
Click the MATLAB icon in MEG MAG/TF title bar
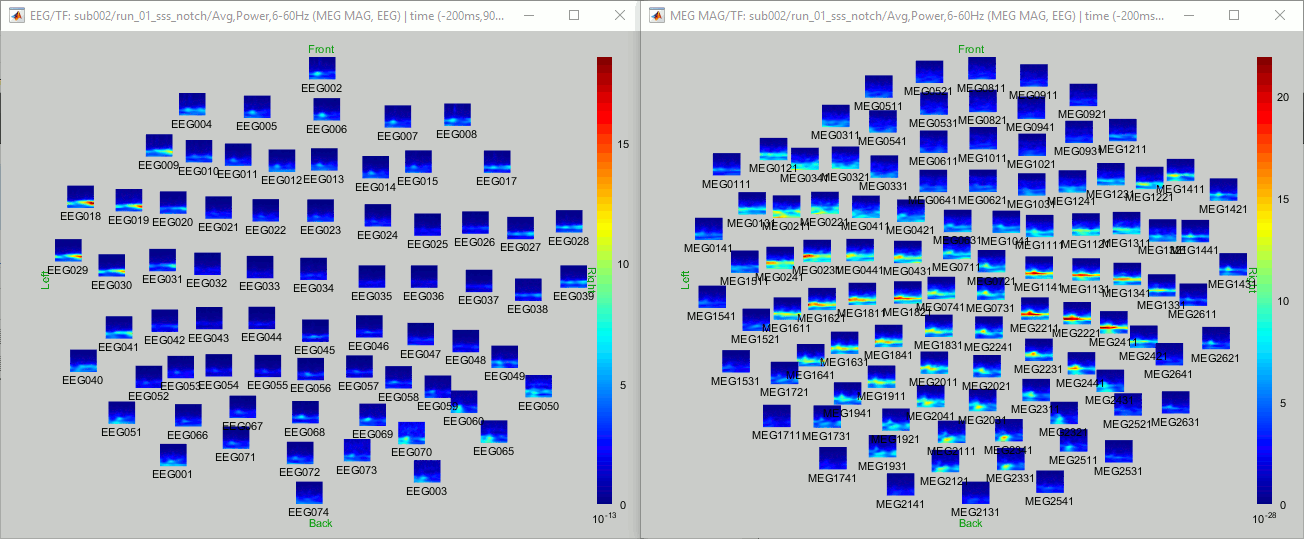pyautogui.click(x=657, y=16)
